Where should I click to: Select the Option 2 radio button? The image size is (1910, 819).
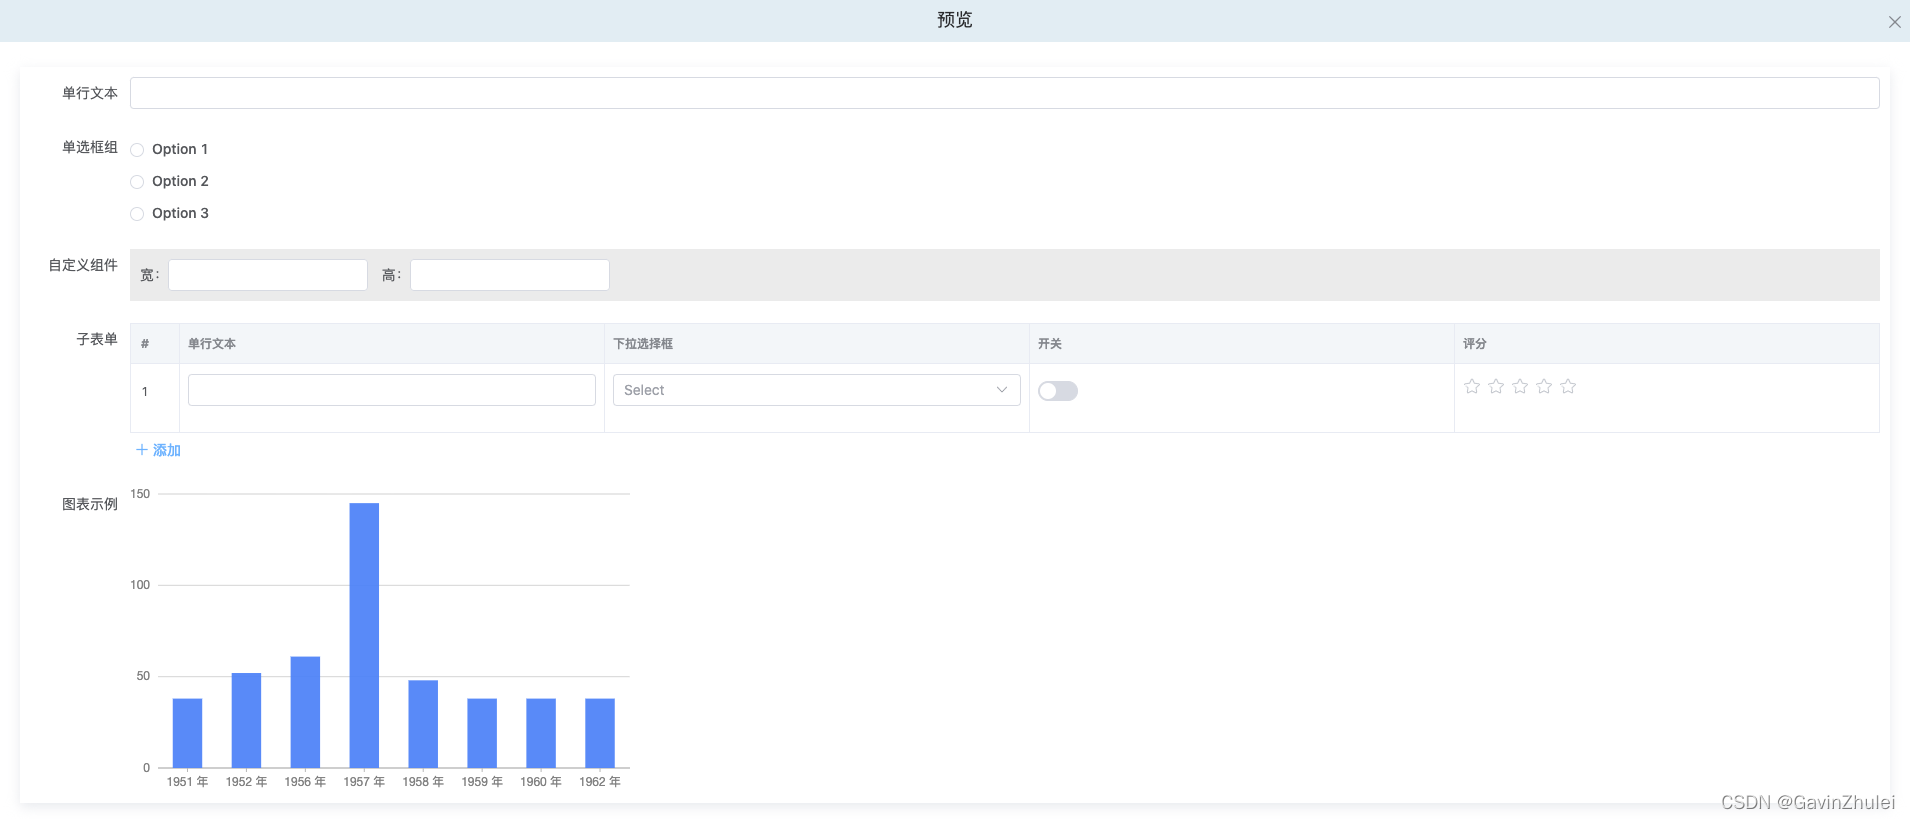(138, 182)
